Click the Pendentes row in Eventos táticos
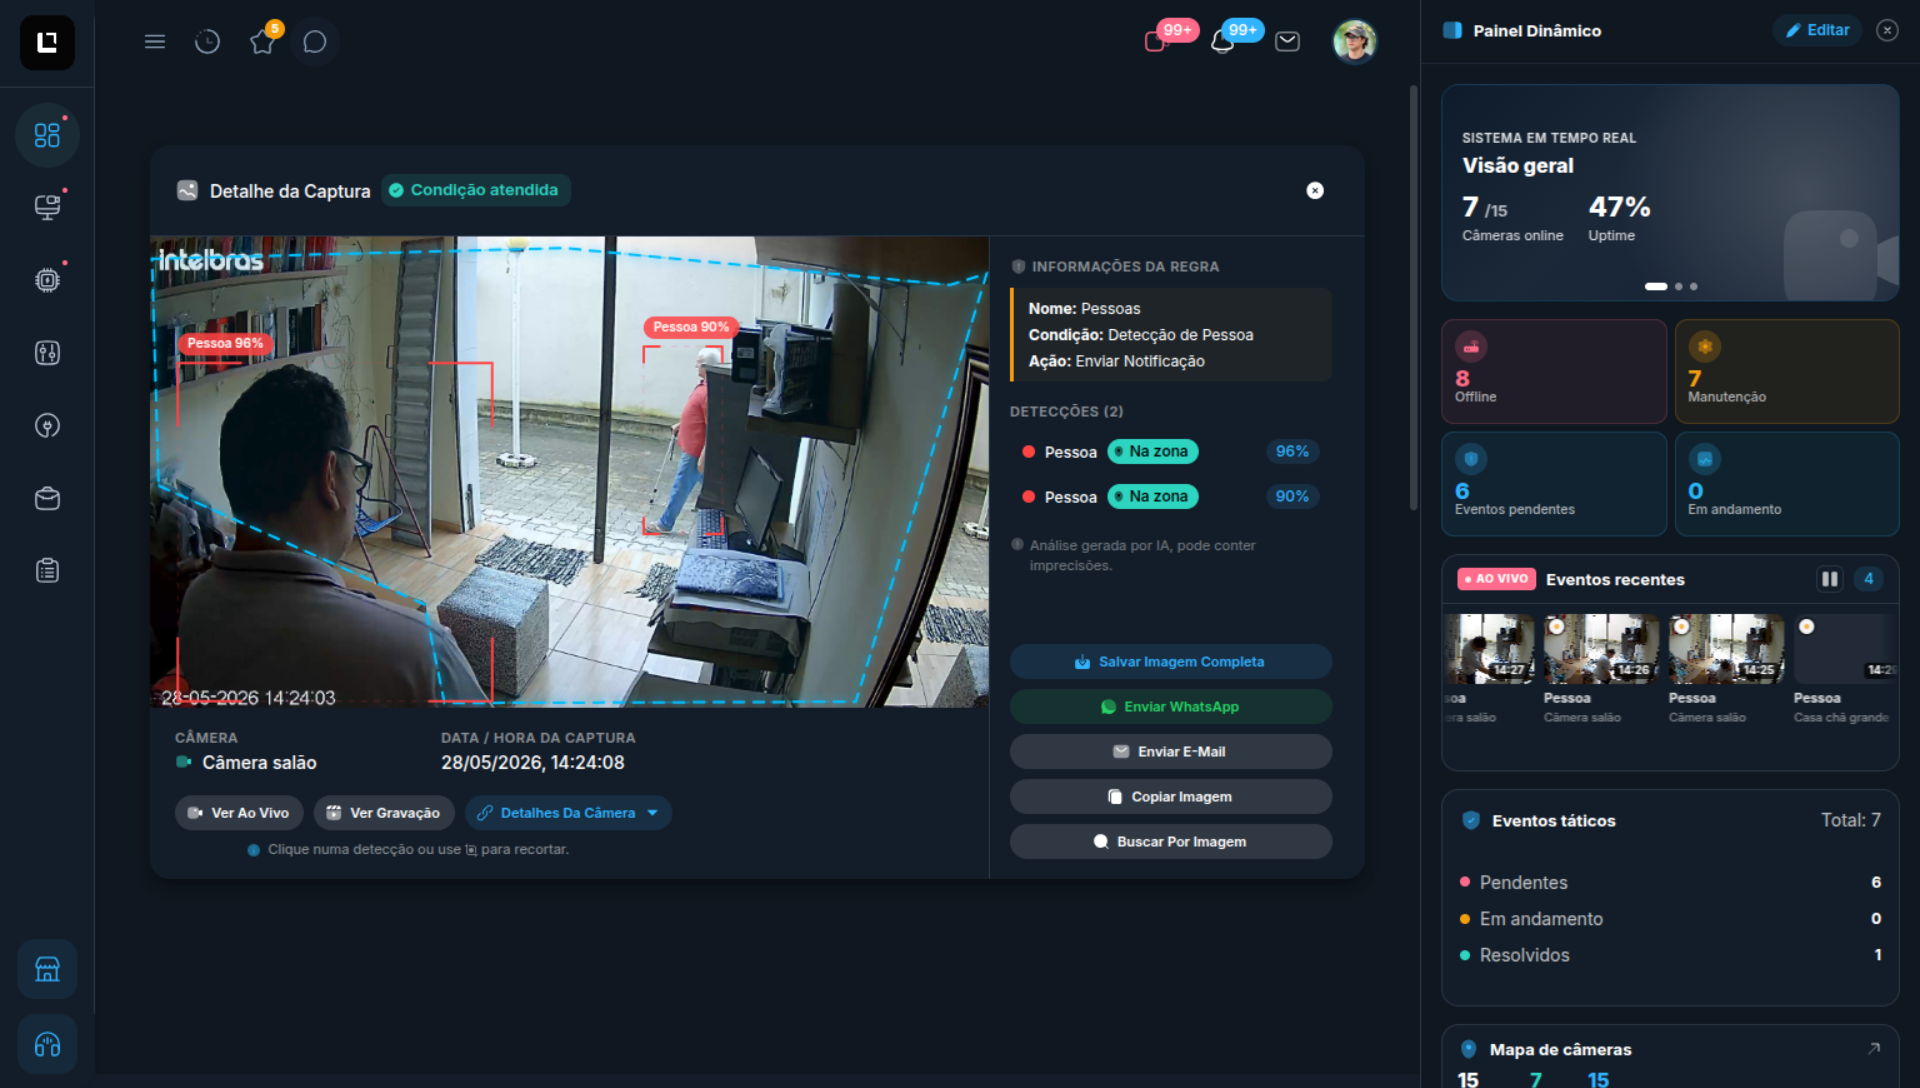The image size is (1920, 1088). pyautogui.click(x=1670, y=882)
